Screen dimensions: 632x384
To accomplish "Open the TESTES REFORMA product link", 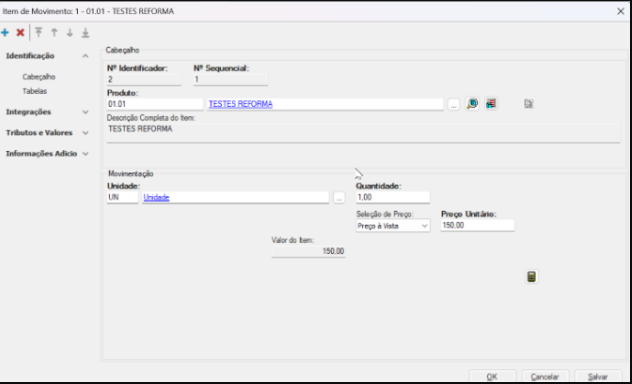I will point(241,104).
